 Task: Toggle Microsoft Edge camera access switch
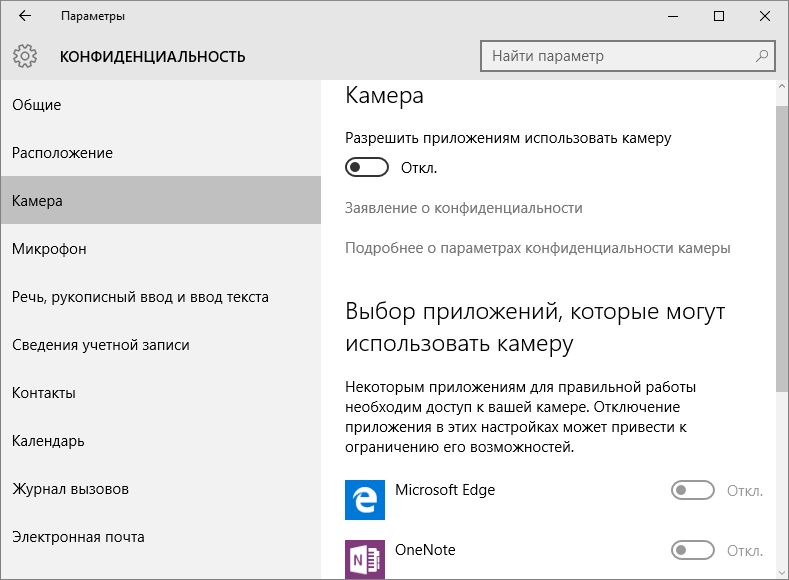coord(692,490)
